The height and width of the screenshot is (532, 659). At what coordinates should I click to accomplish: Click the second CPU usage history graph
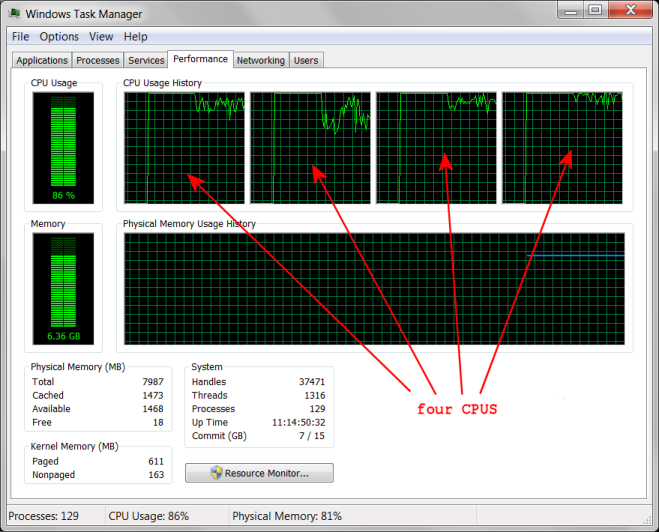click(x=310, y=148)
